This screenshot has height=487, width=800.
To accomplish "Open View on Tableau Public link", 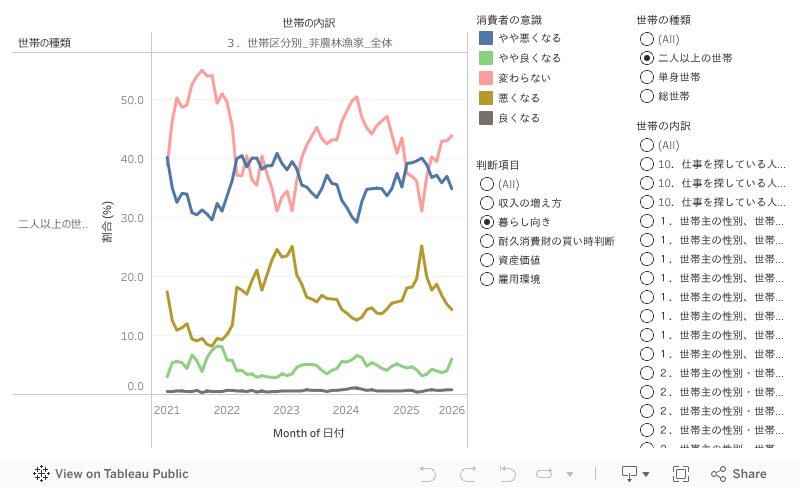I will (121, 474).
